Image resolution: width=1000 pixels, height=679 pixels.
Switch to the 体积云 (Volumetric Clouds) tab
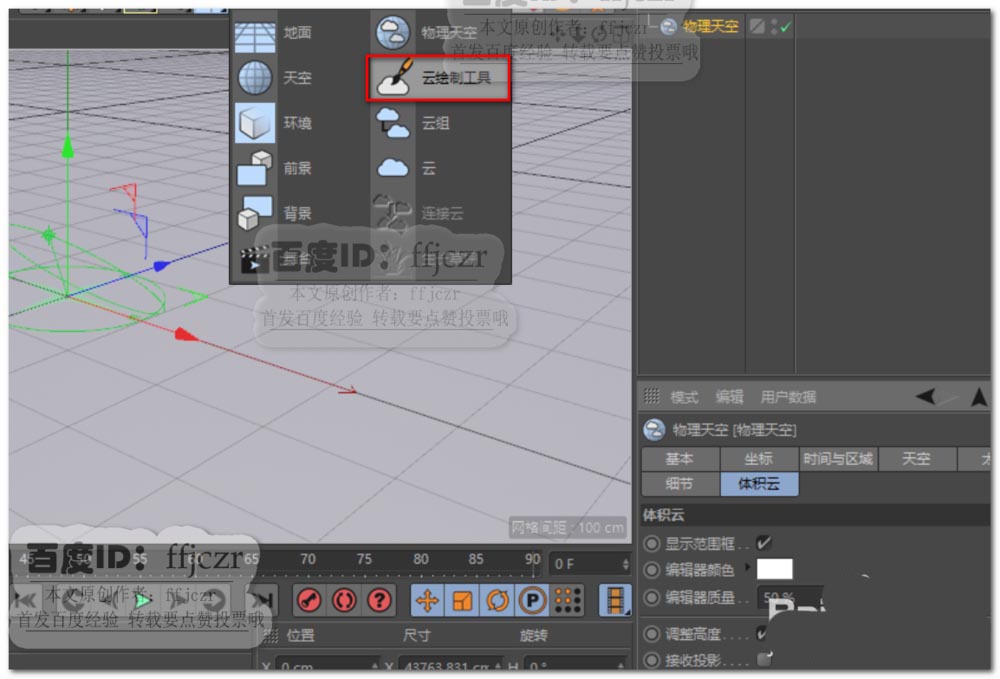(759, 483)
